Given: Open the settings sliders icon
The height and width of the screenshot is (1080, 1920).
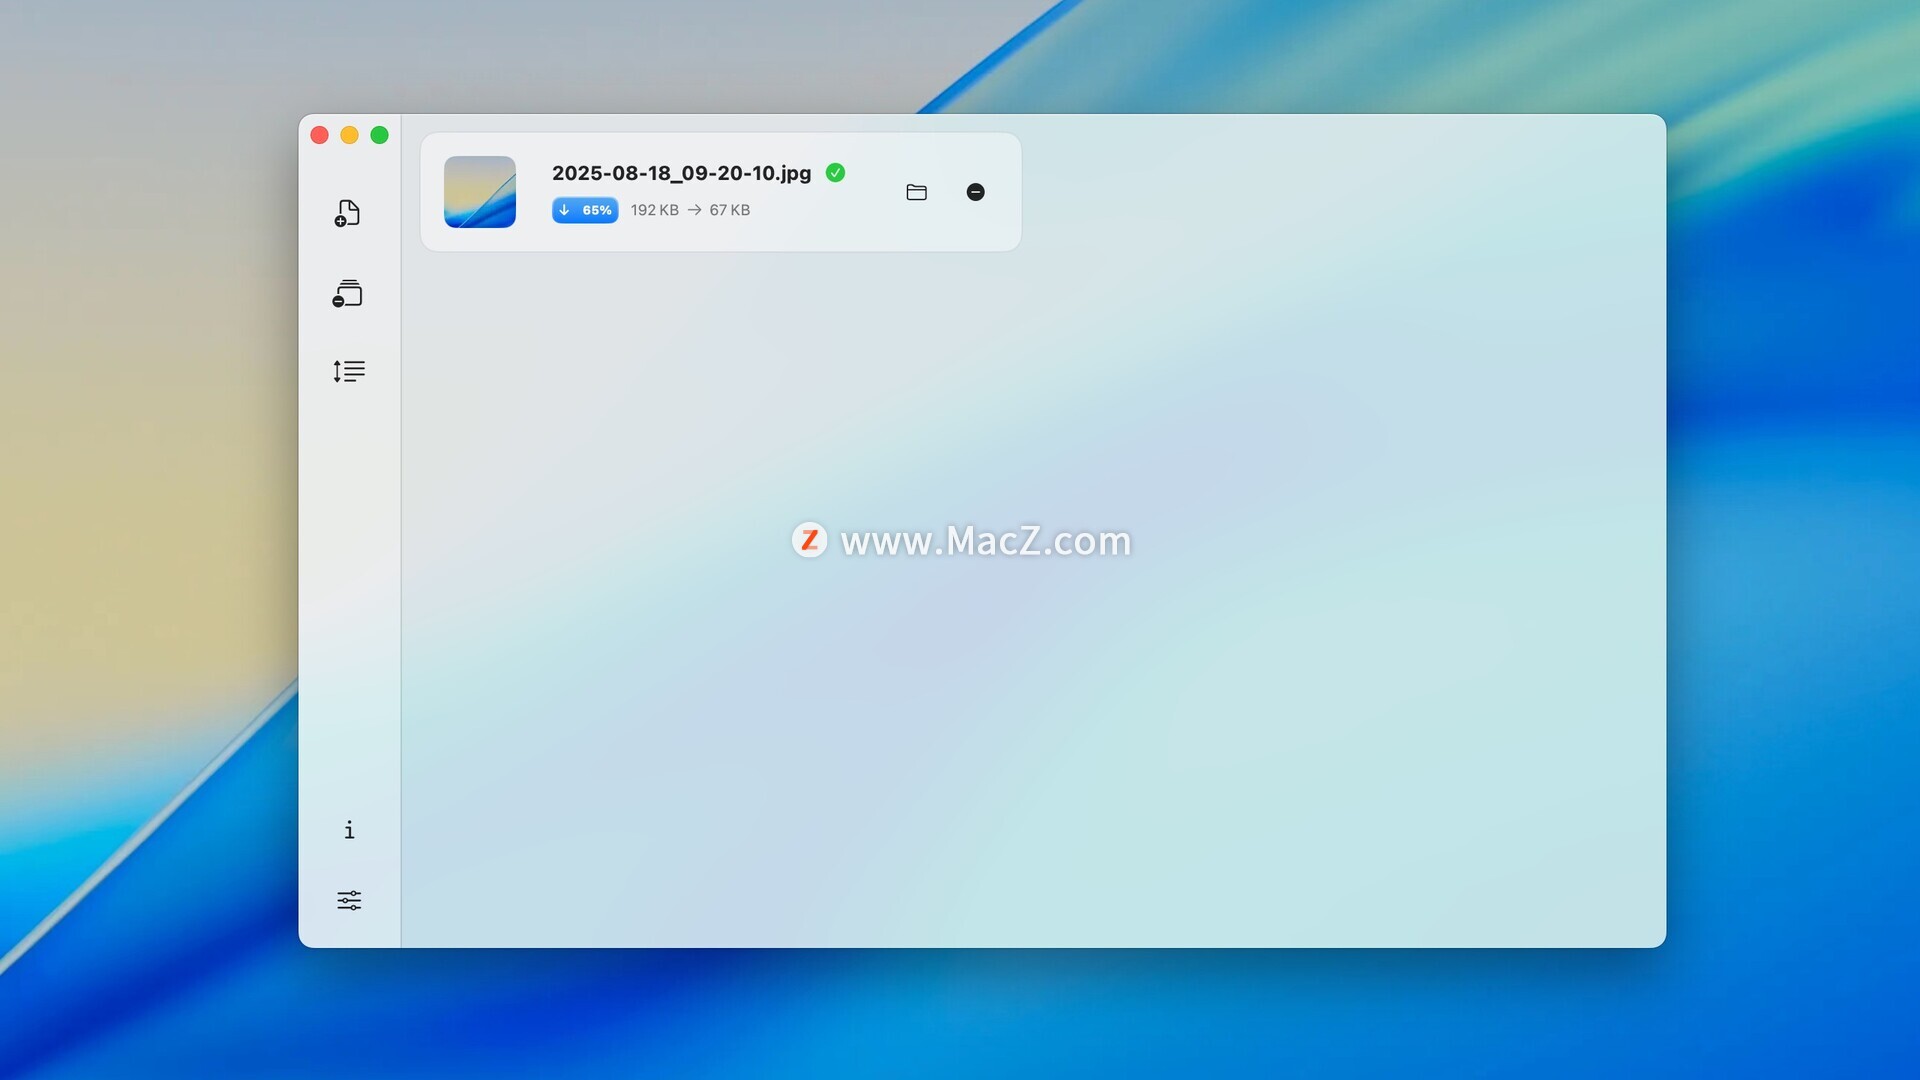Looking at the screenshot, I should 349,901.
